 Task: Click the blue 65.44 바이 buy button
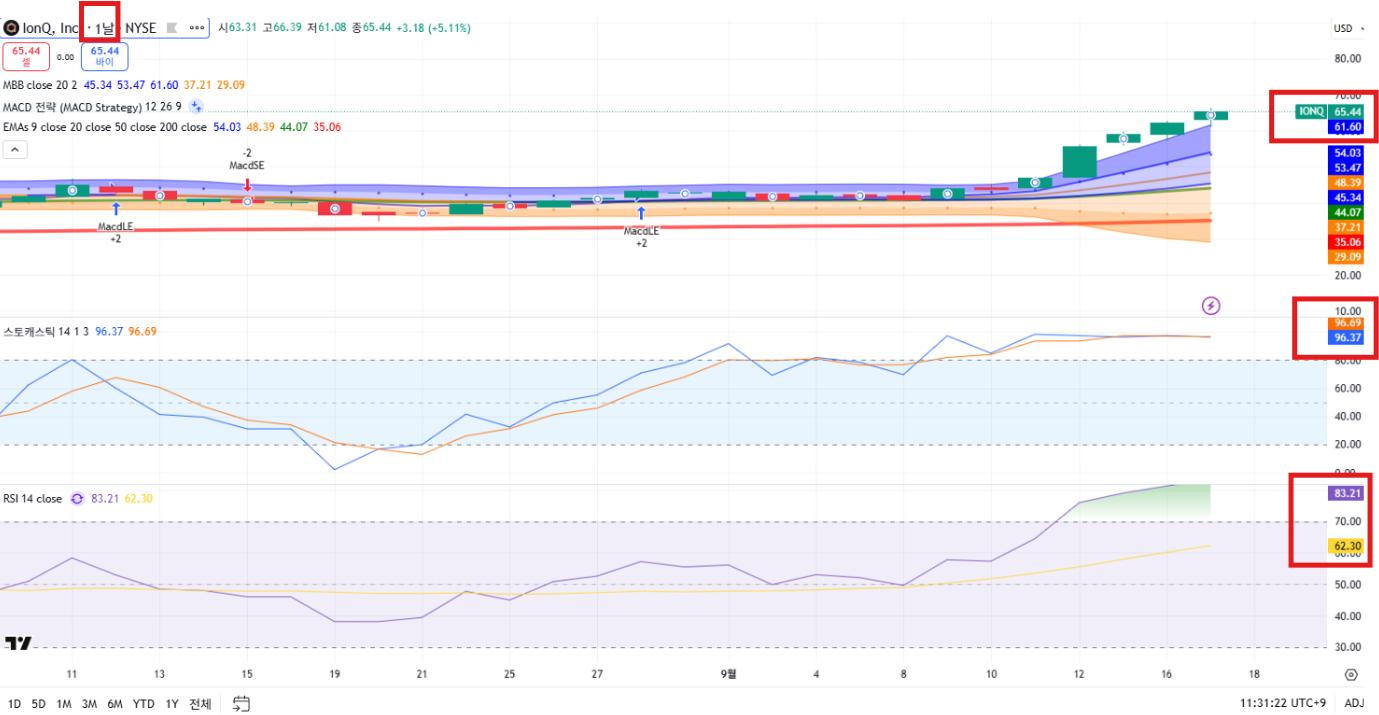(x=104, y=56)
